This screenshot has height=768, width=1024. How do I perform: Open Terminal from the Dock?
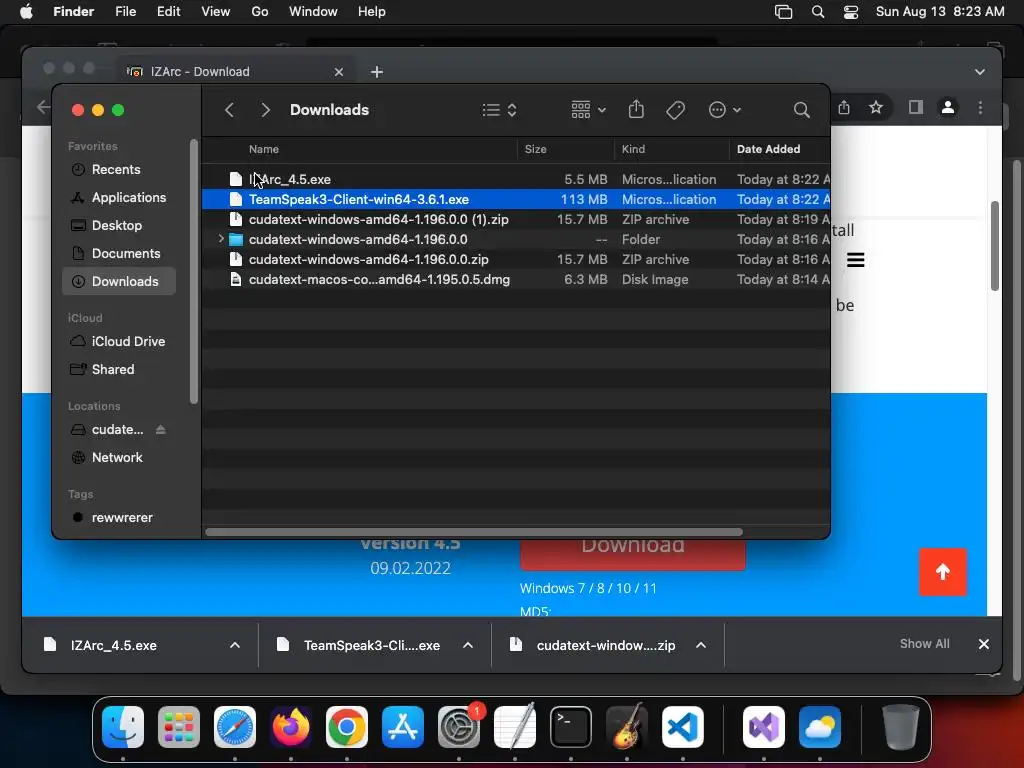pos(571,727)
